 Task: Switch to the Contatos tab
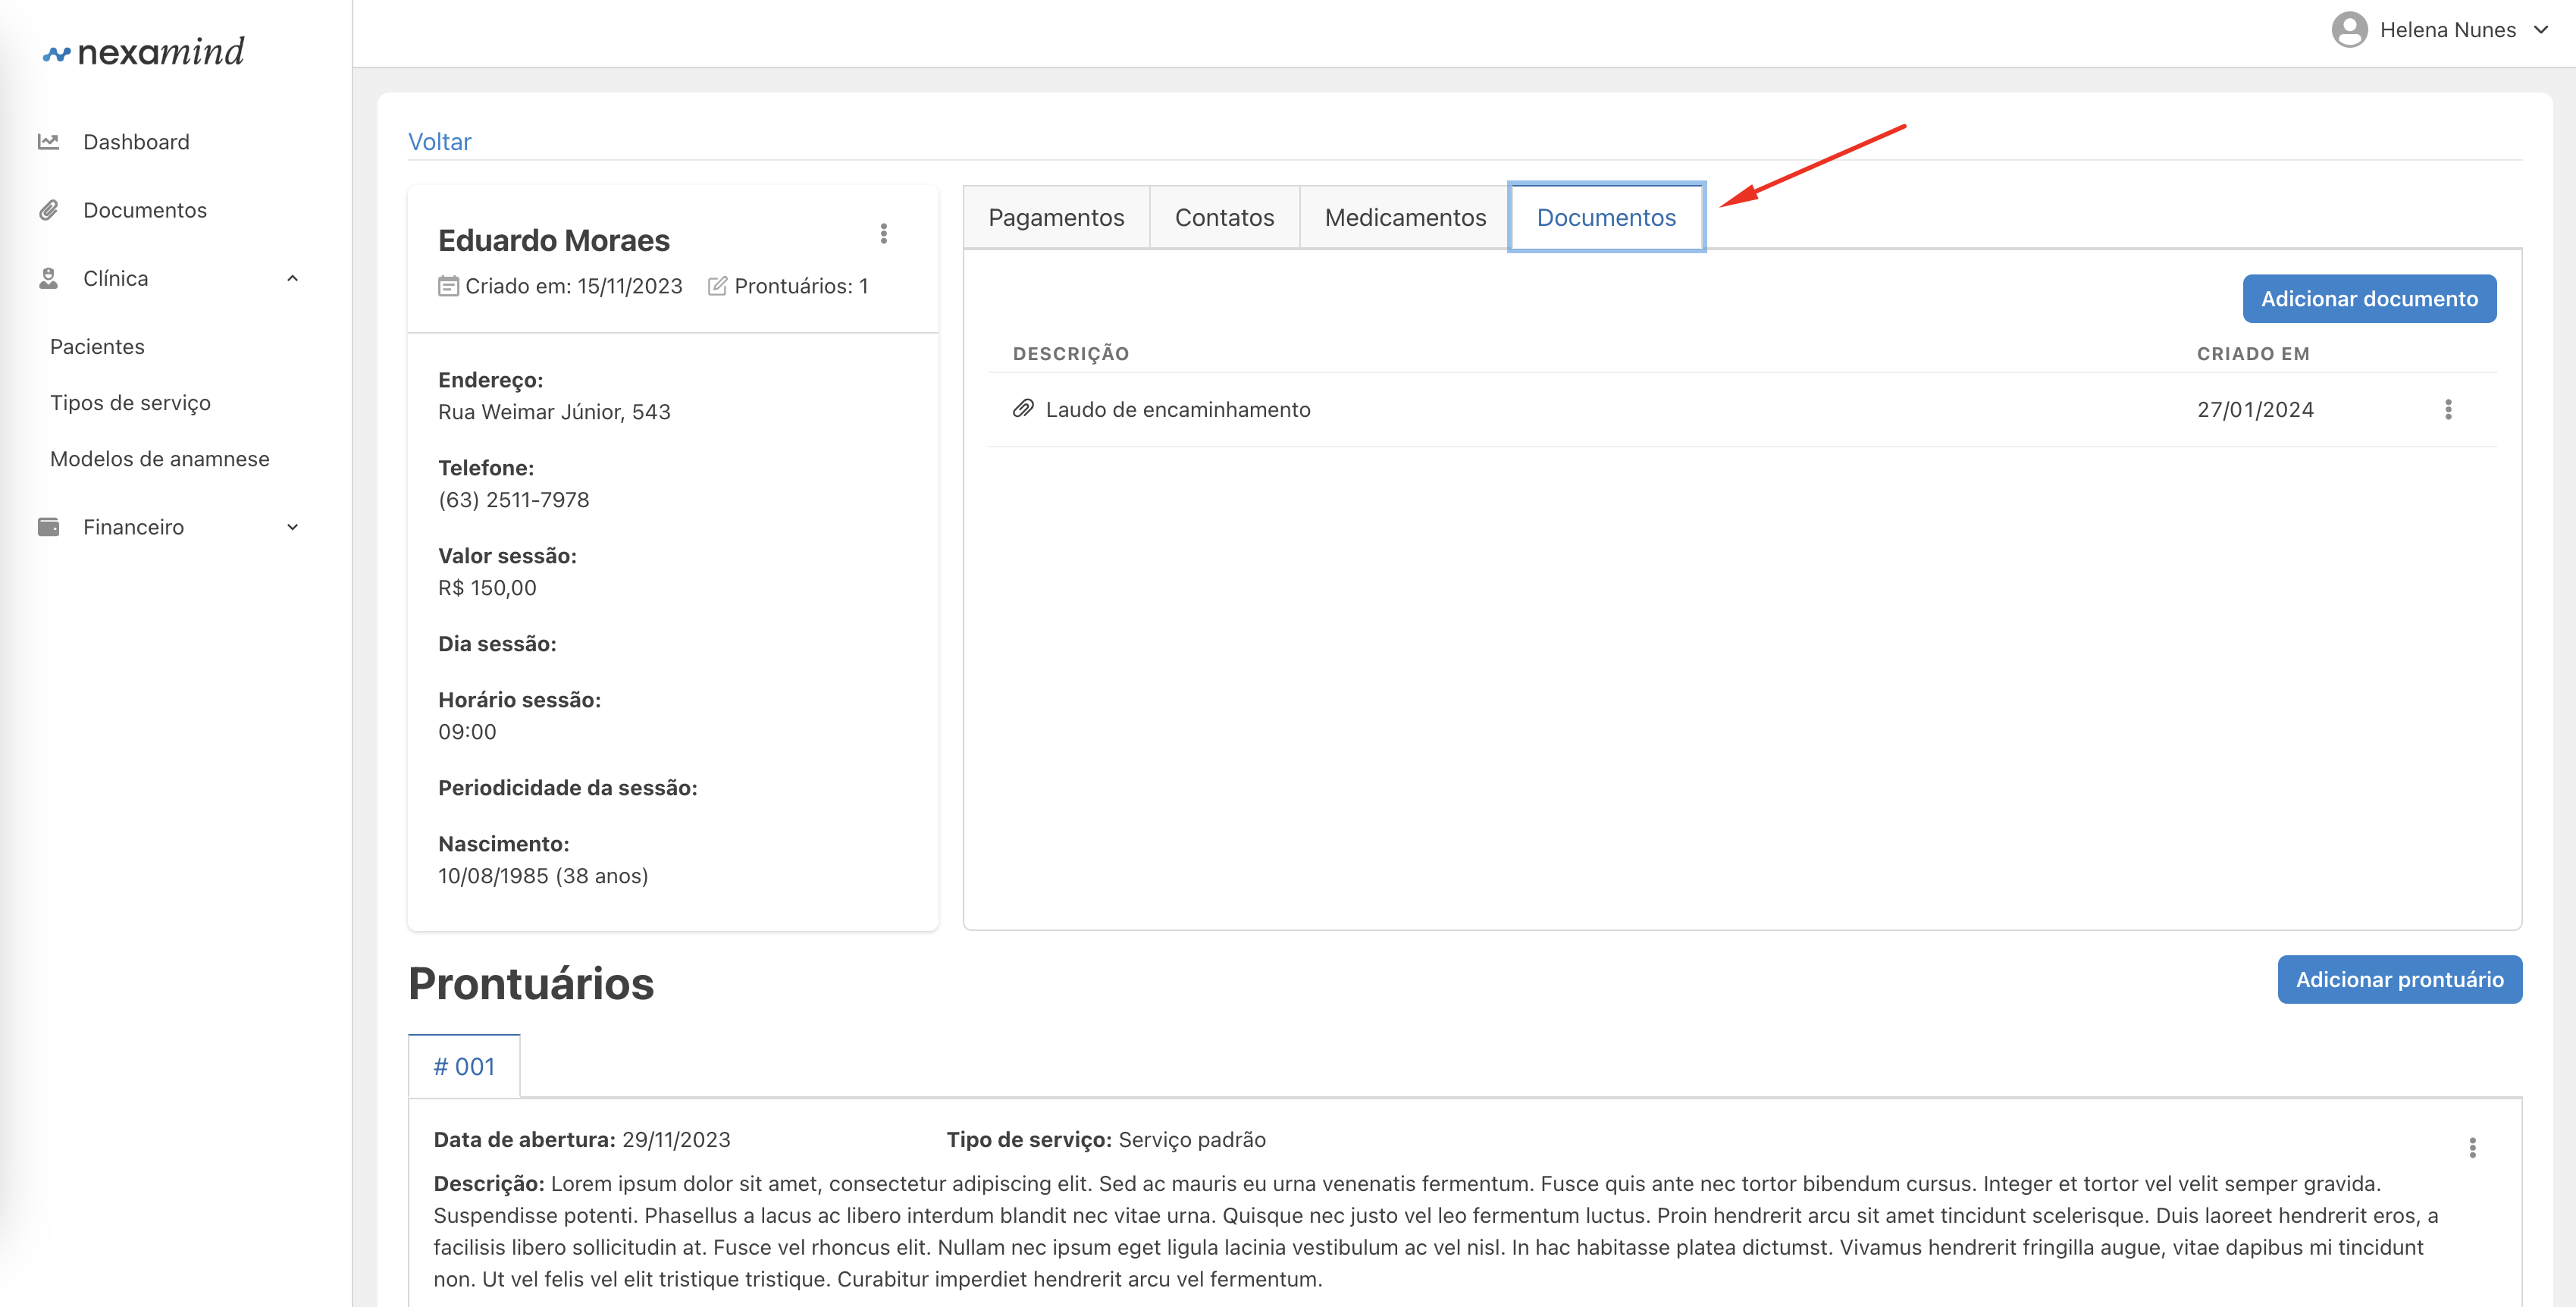1224,217
